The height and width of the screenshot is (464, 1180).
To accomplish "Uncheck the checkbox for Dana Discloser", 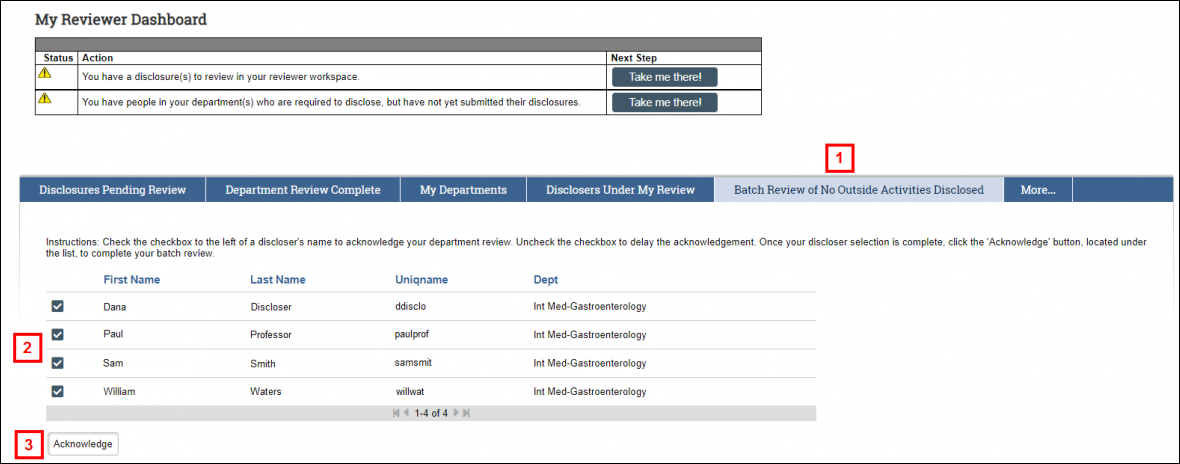I will tap(57, 306).
